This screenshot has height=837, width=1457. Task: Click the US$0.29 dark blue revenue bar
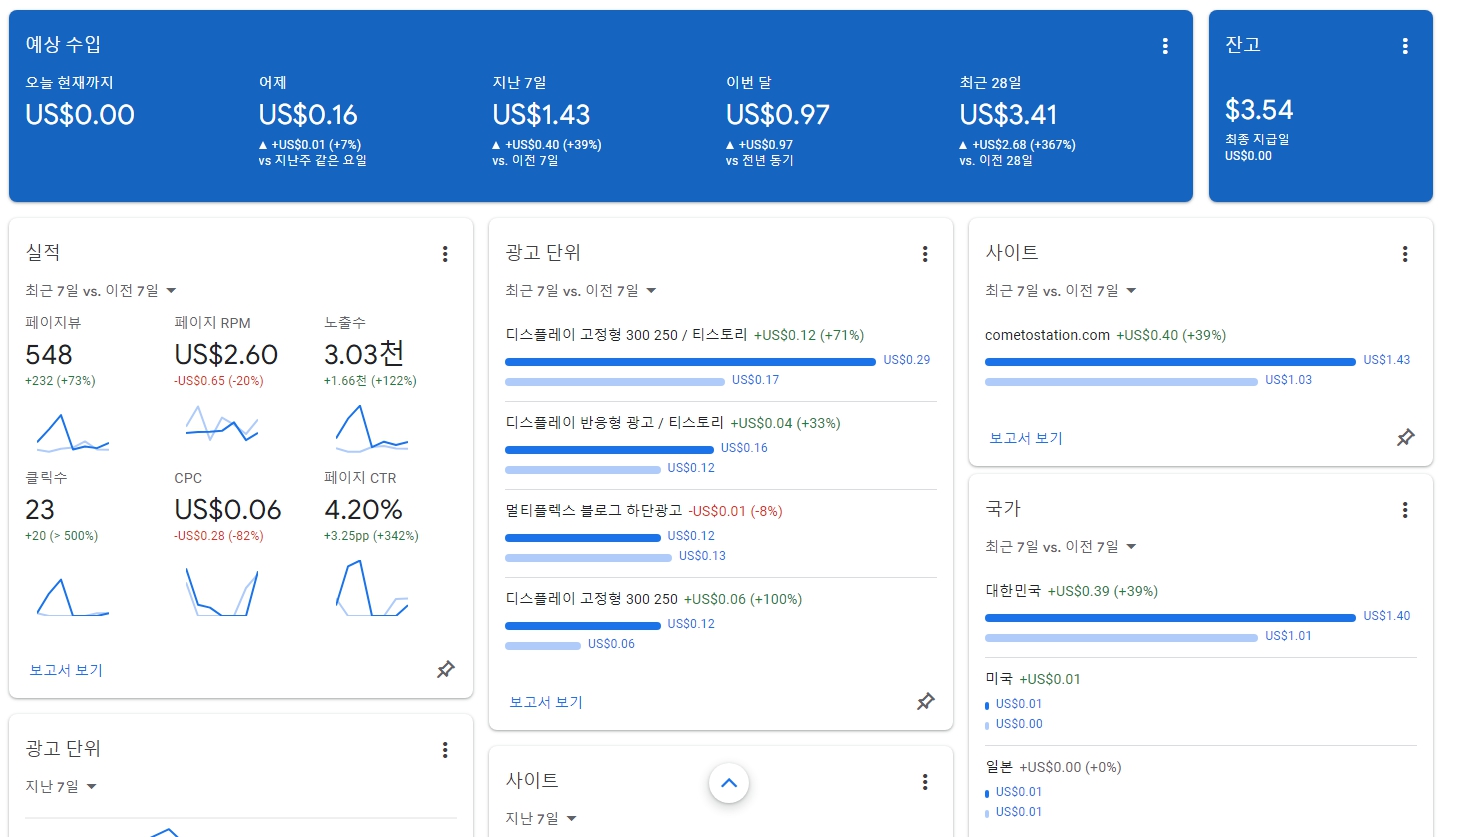[690, 361]
